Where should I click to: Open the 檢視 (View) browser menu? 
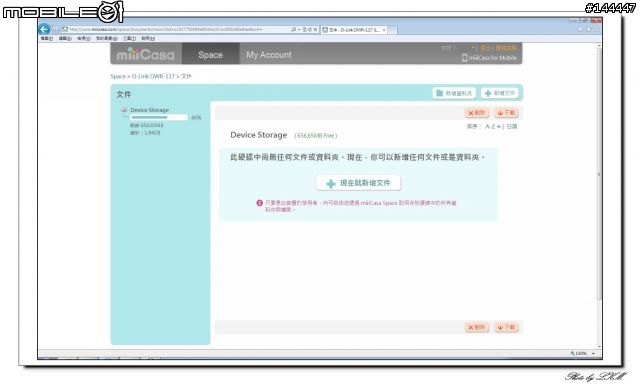(x=84, y=38)
